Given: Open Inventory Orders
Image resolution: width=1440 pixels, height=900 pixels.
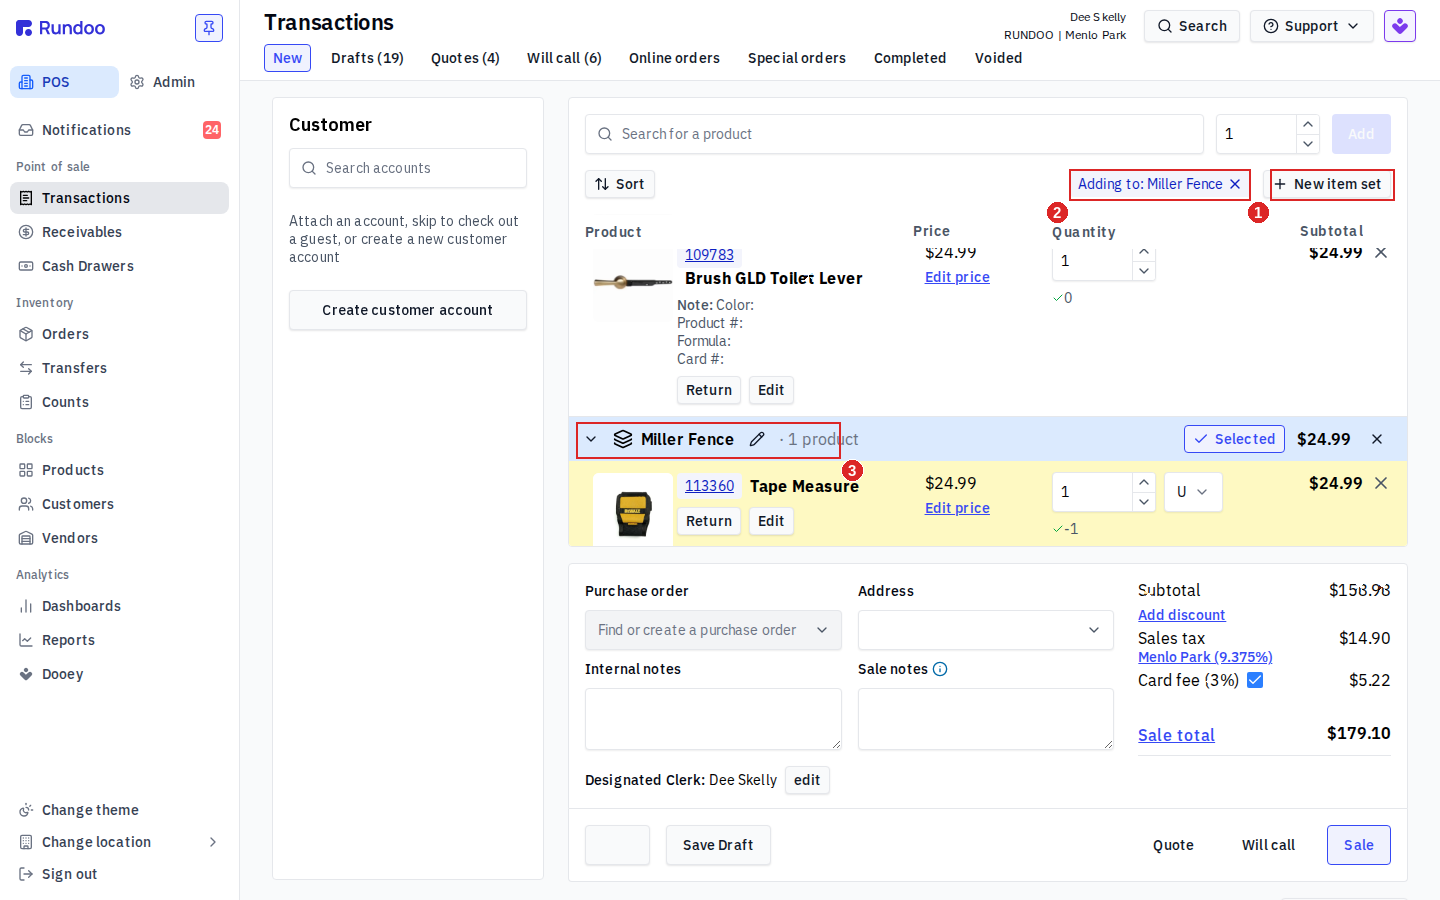Looking at the screenshot, I should (120, 334).
